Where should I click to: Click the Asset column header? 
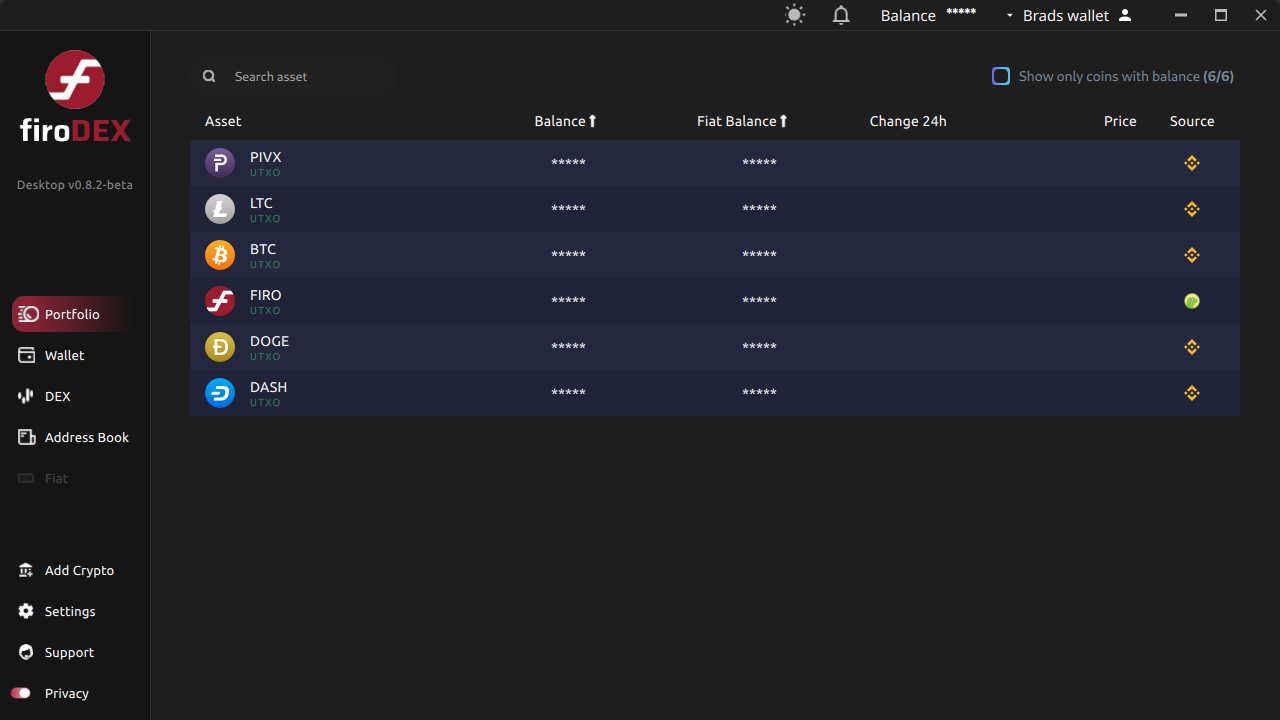[223, 121]
